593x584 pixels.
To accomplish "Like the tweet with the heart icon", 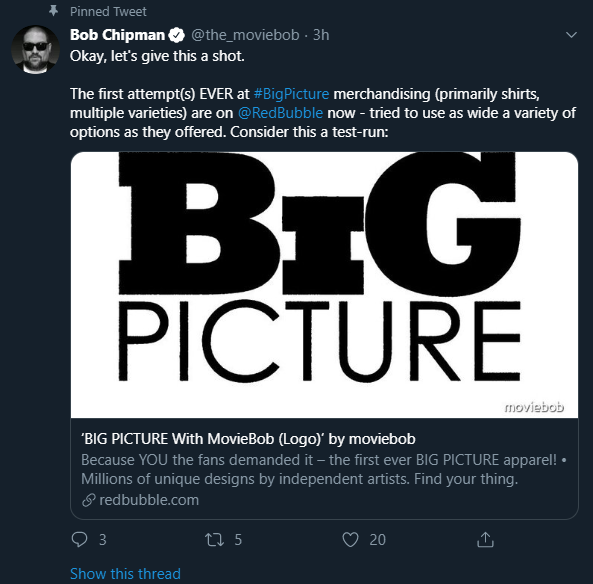I will point(350,539).
